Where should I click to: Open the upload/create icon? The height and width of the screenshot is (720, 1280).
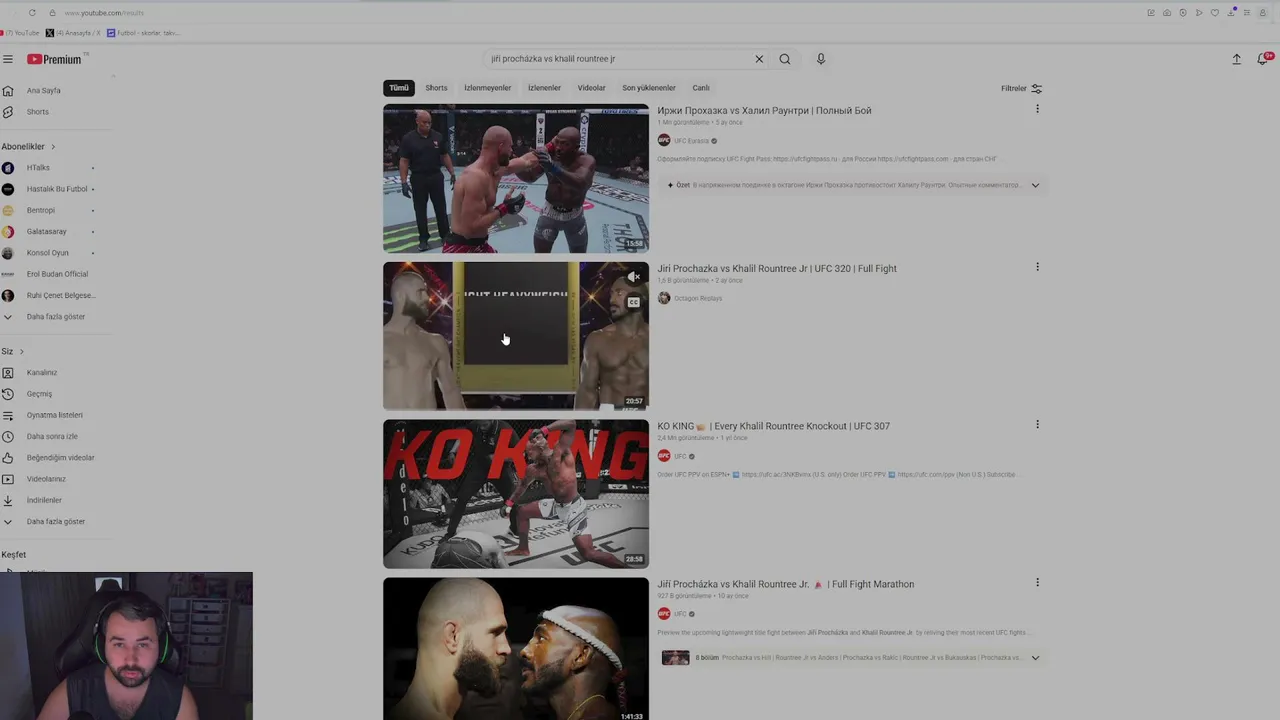(1236, 59)
